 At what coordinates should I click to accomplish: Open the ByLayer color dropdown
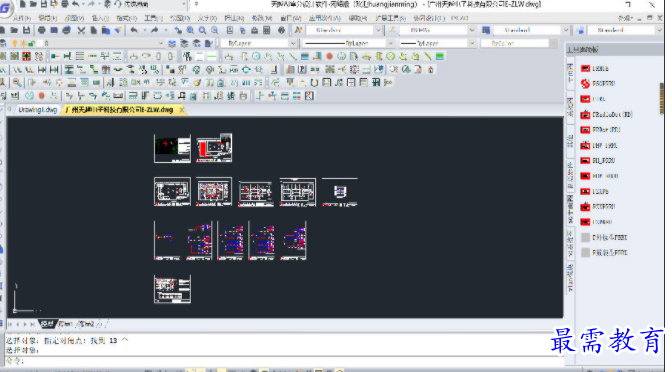(x=258, y=43)
